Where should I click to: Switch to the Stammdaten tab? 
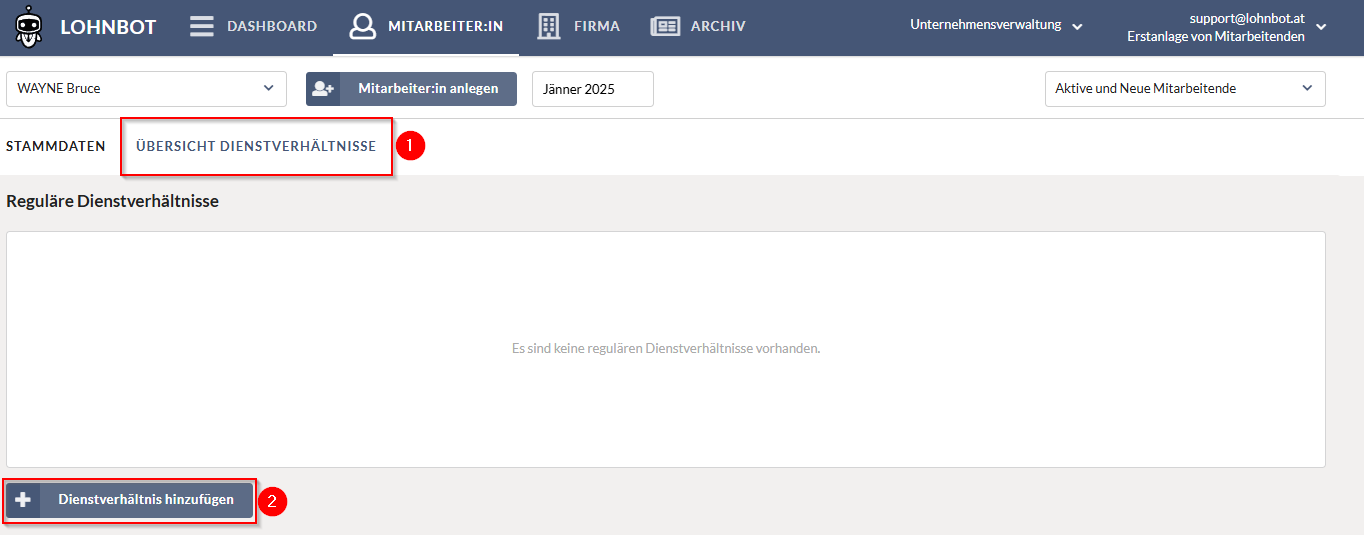pos(56,146)
